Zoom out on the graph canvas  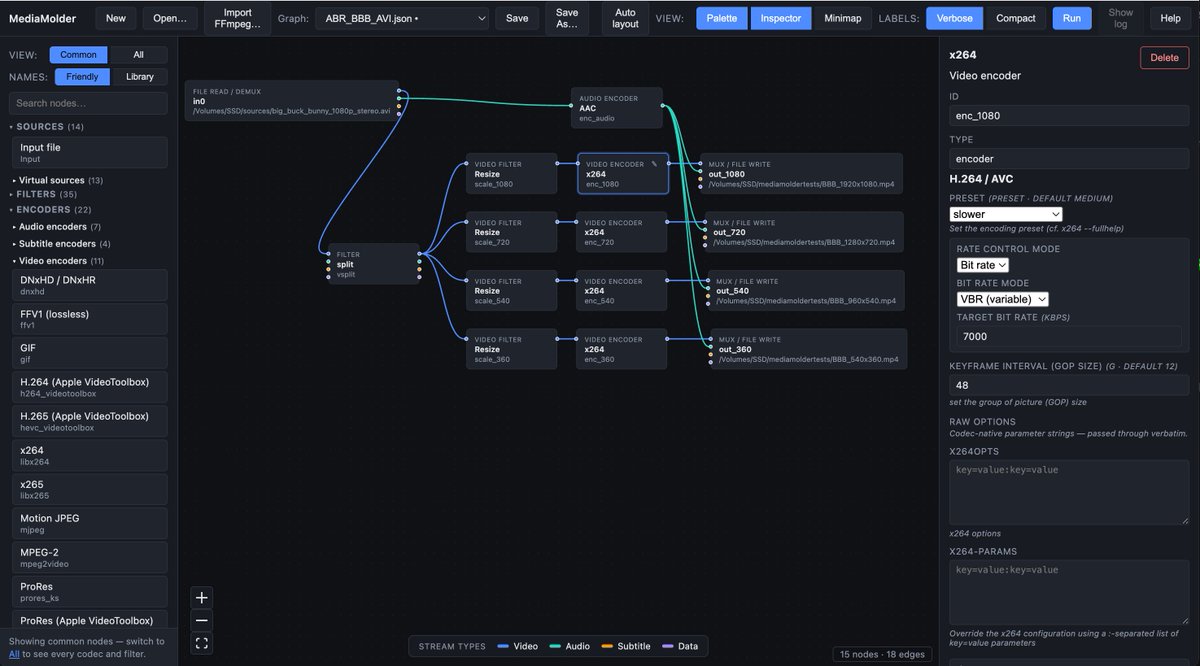[202, 620]
